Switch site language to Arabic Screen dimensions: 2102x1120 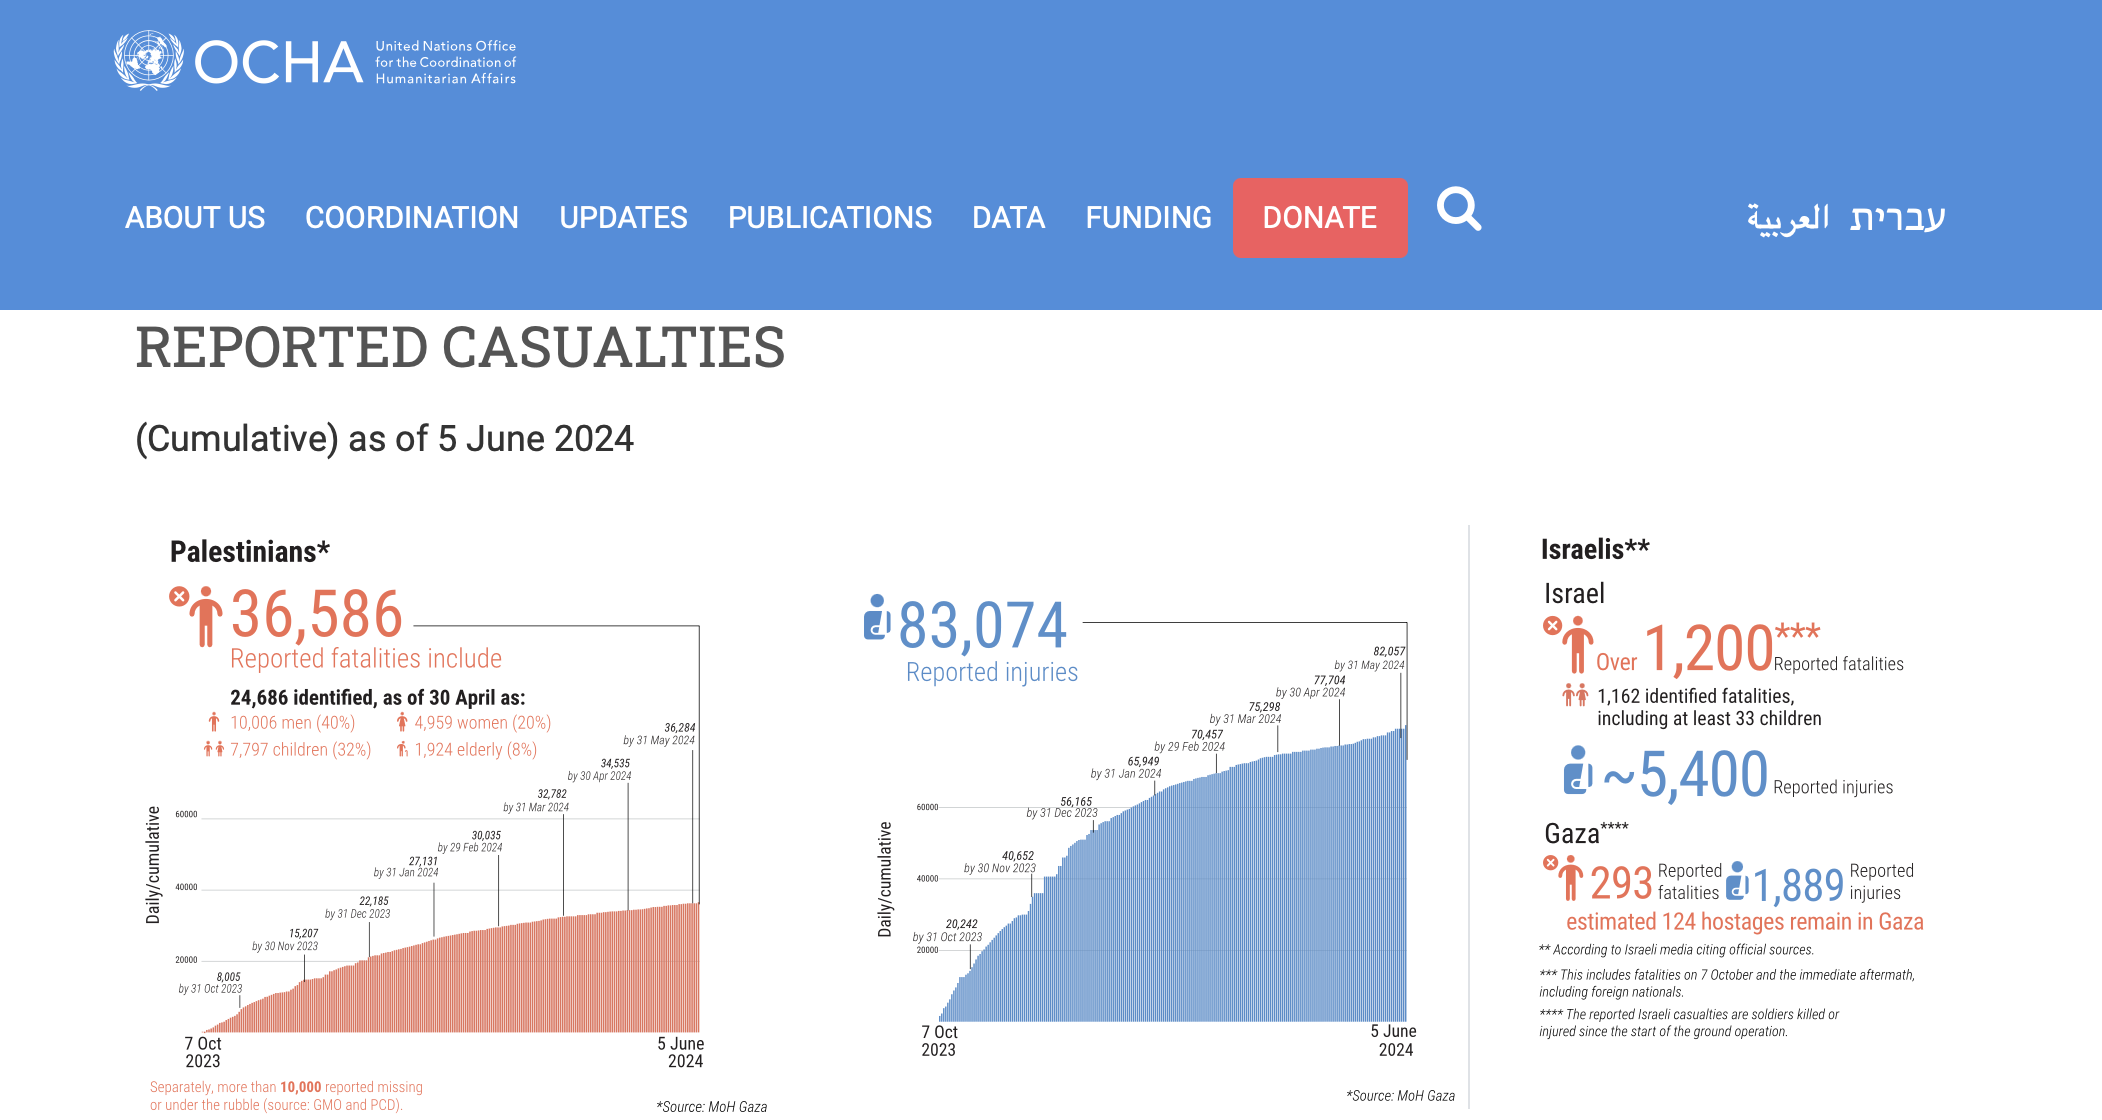coord(1788,218)
